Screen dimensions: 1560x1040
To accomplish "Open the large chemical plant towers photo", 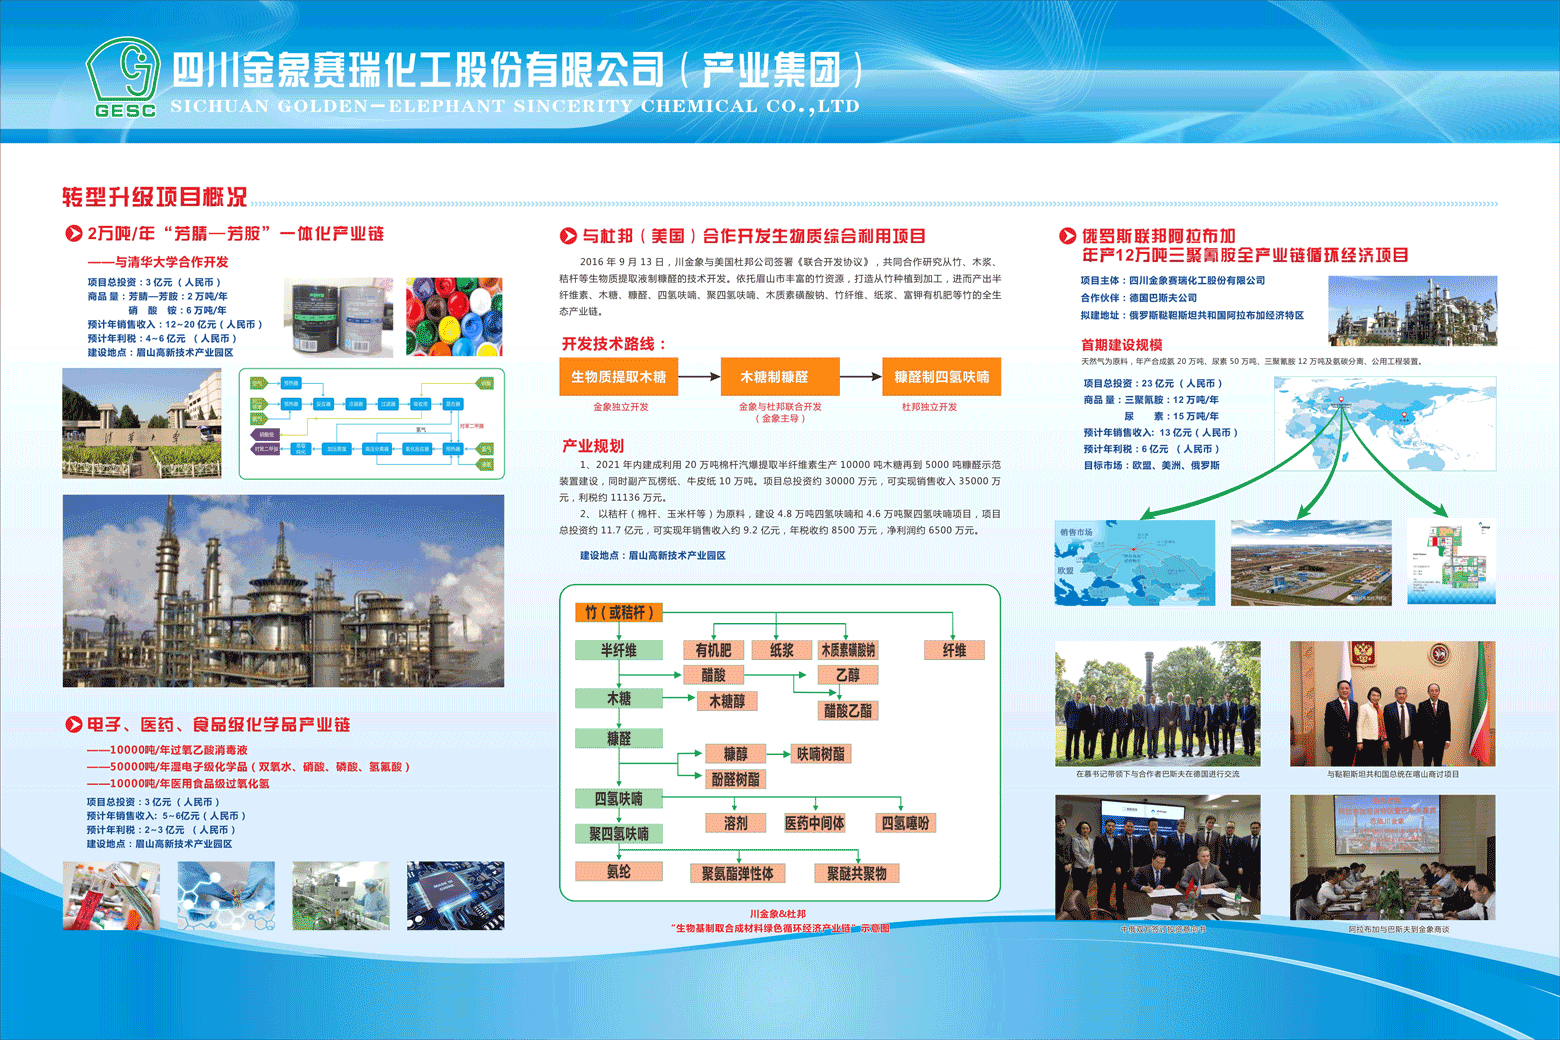I will tap(283, 591).
